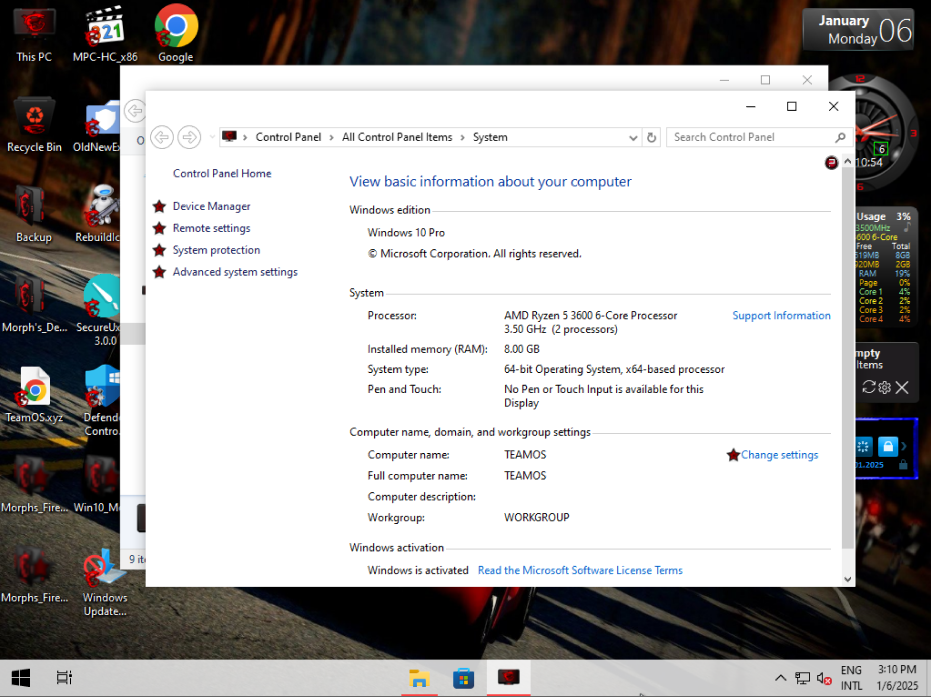Select the Recycle Bin desktop icon

pyautogui.click(x=34, y=125)
